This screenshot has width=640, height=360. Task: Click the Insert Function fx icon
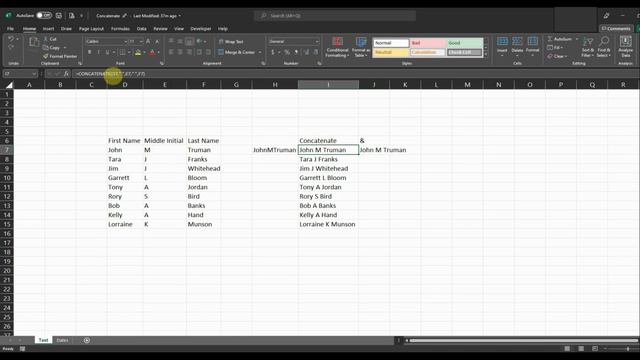[66, 74]
